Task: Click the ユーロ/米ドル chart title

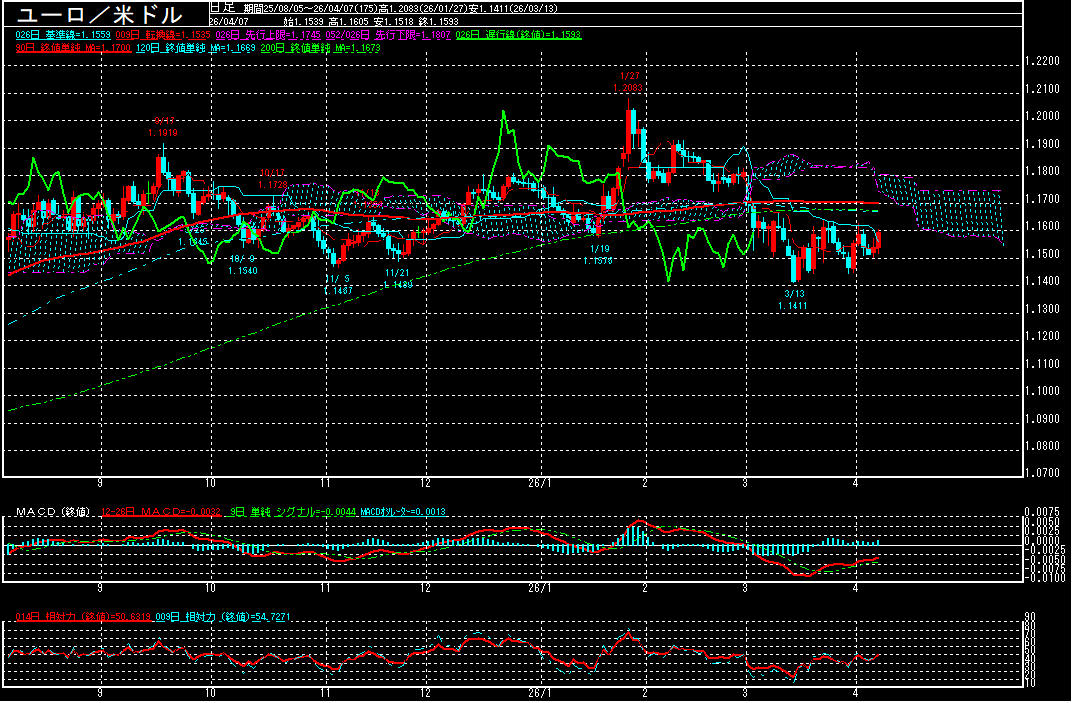Action: tap(100, 15)
